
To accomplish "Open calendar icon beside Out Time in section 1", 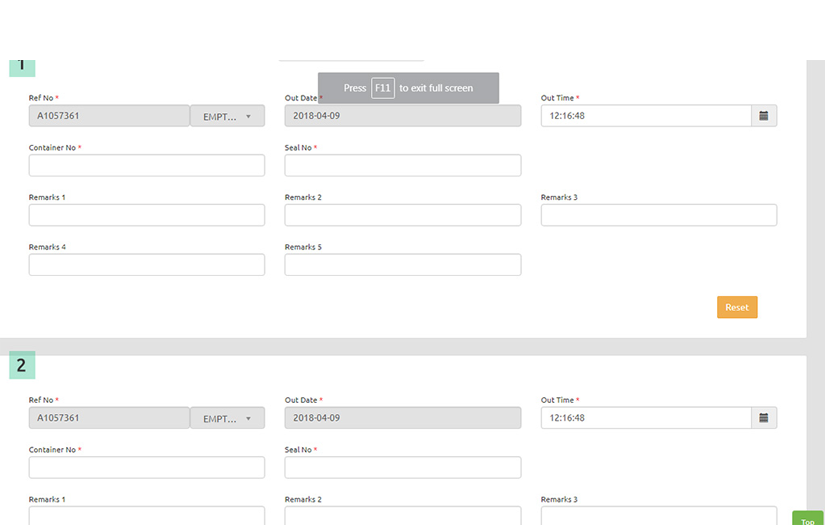I will point(764,116).
